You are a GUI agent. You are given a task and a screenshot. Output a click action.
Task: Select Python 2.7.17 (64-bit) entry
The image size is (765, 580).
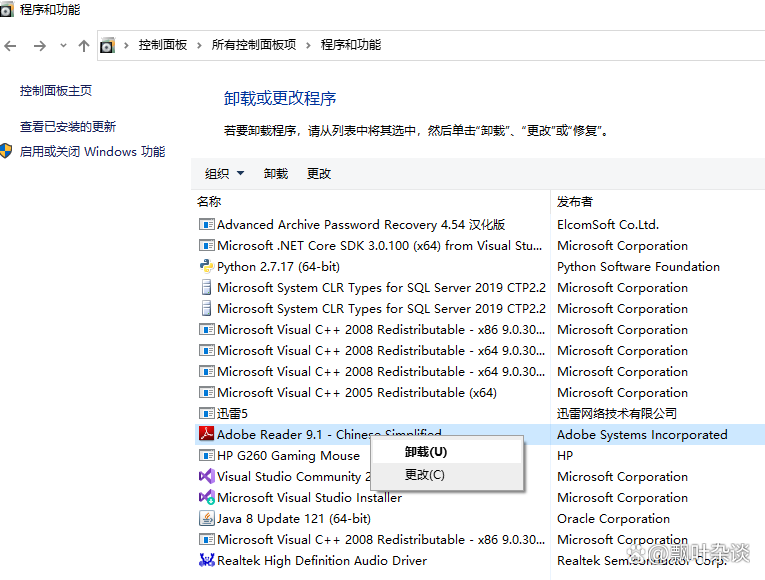pyautogui.click(x=279, y=266)
